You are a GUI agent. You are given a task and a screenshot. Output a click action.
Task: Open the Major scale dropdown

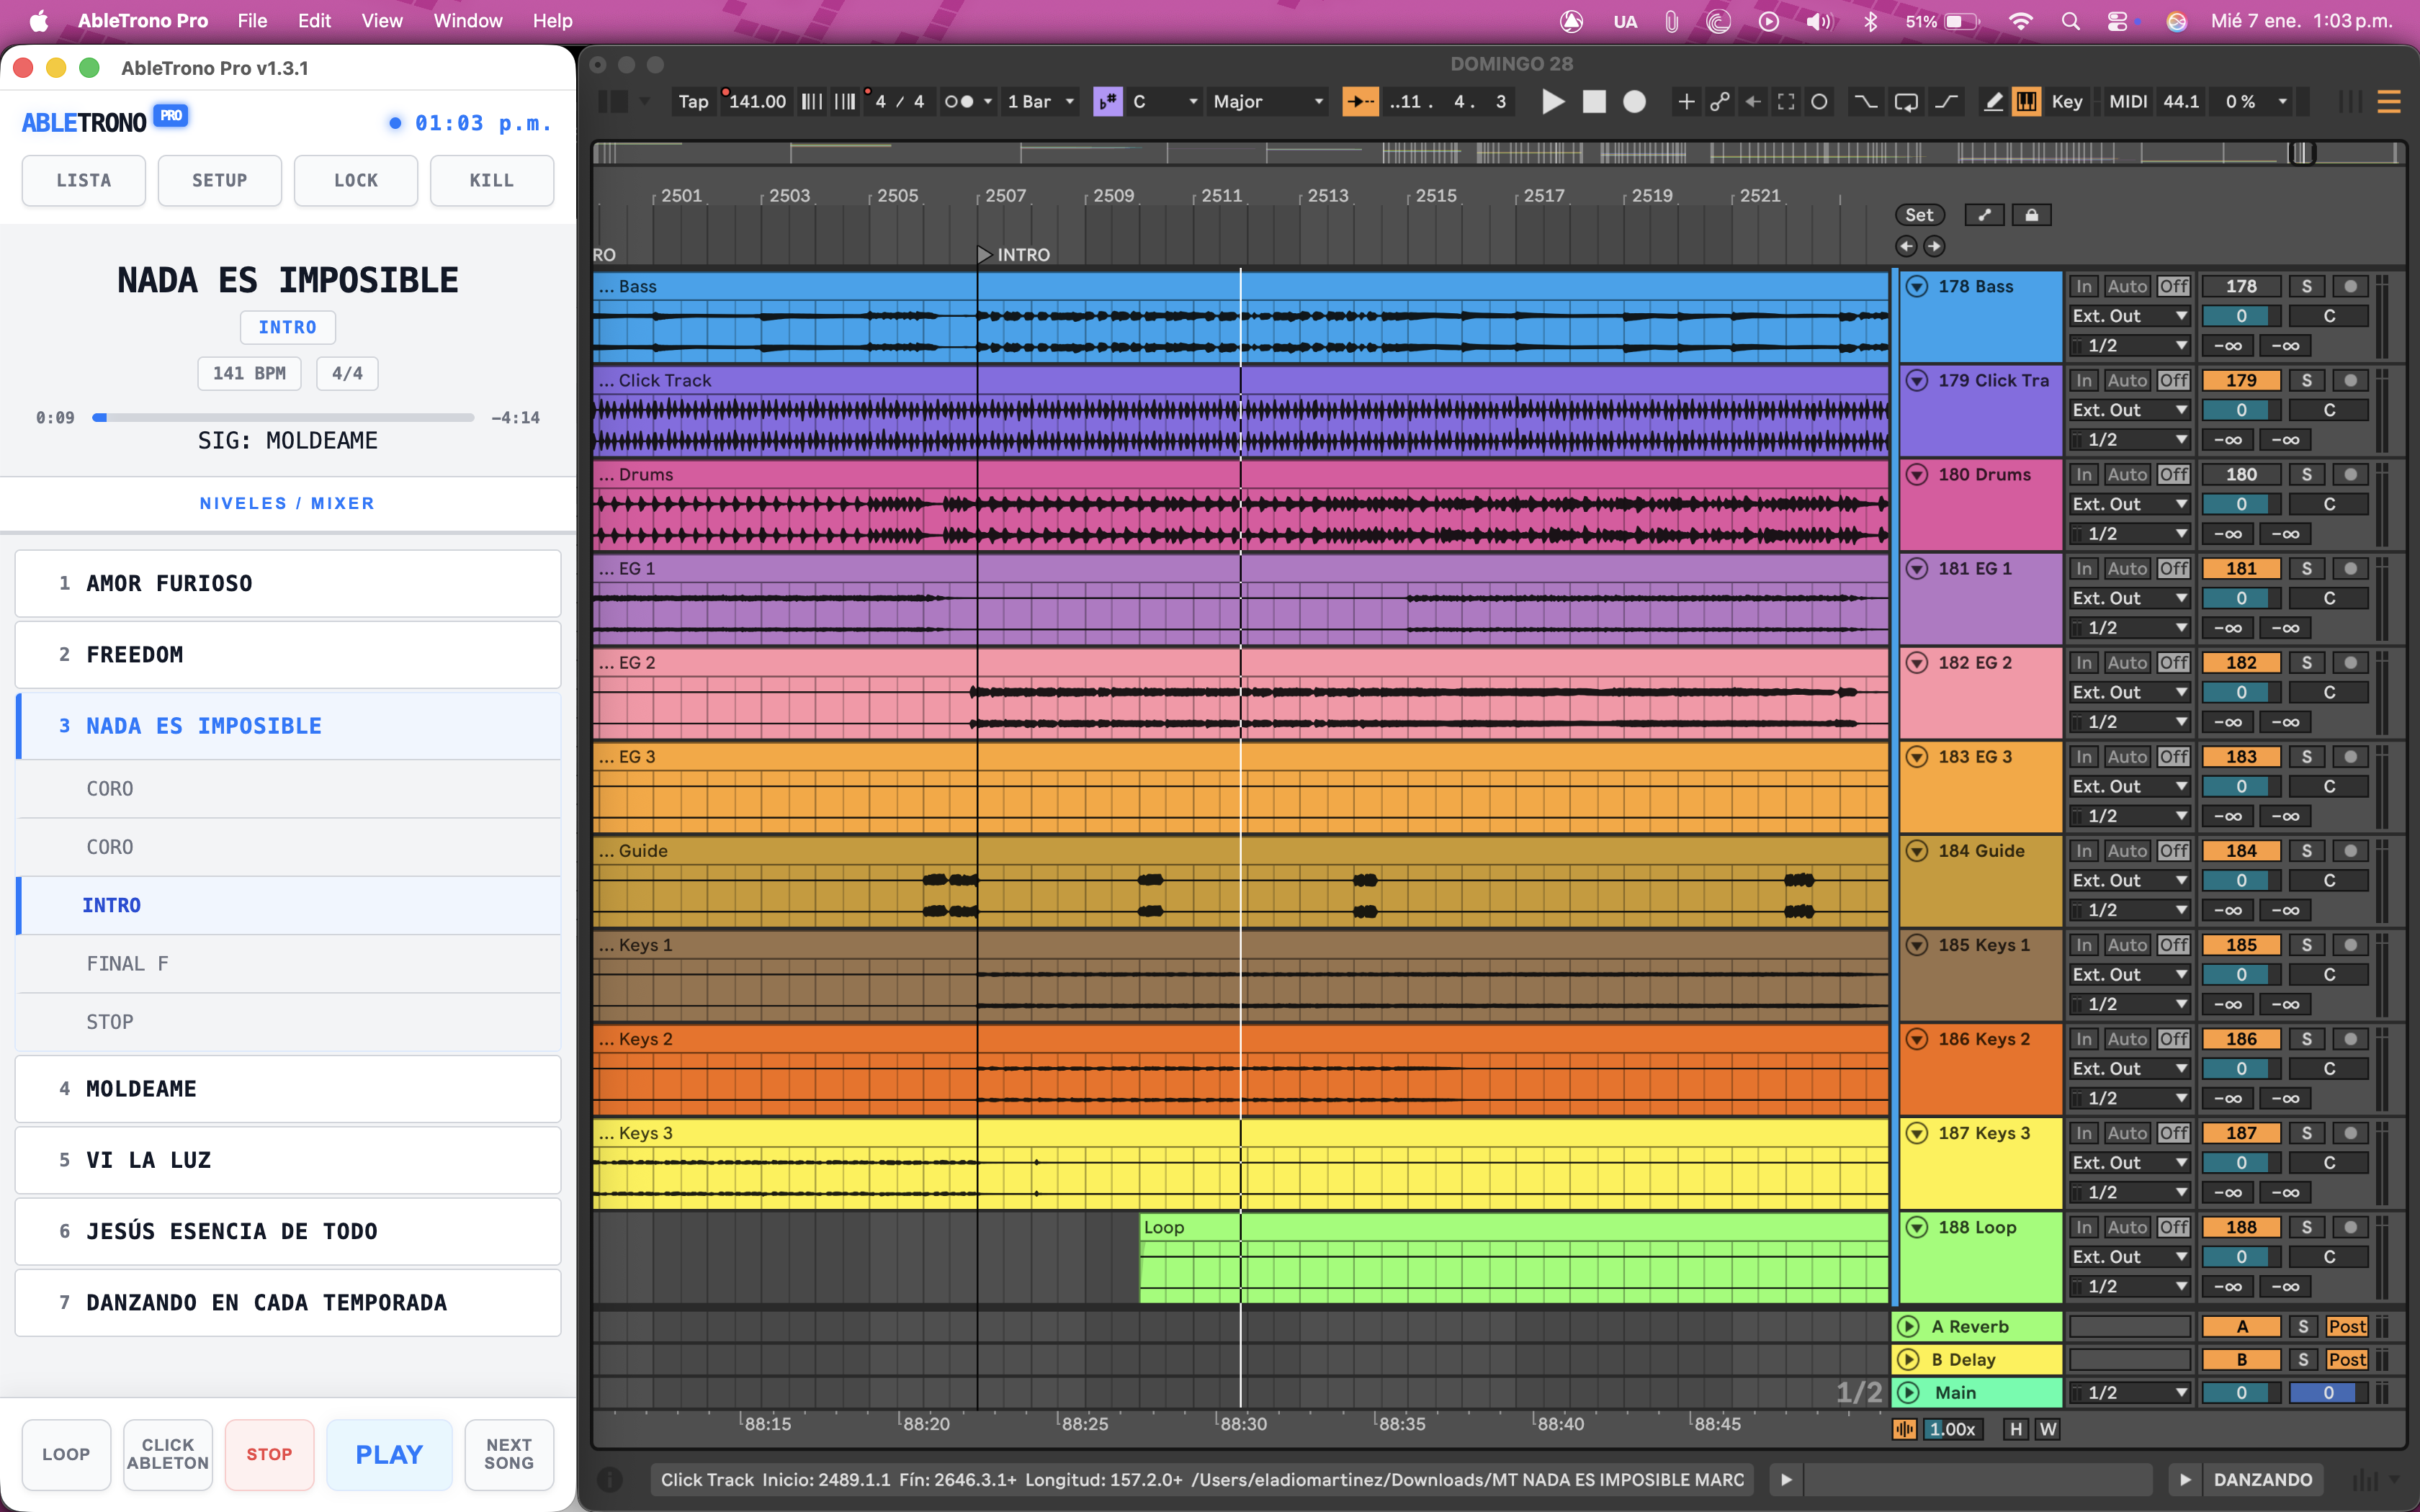point(1267,101)
